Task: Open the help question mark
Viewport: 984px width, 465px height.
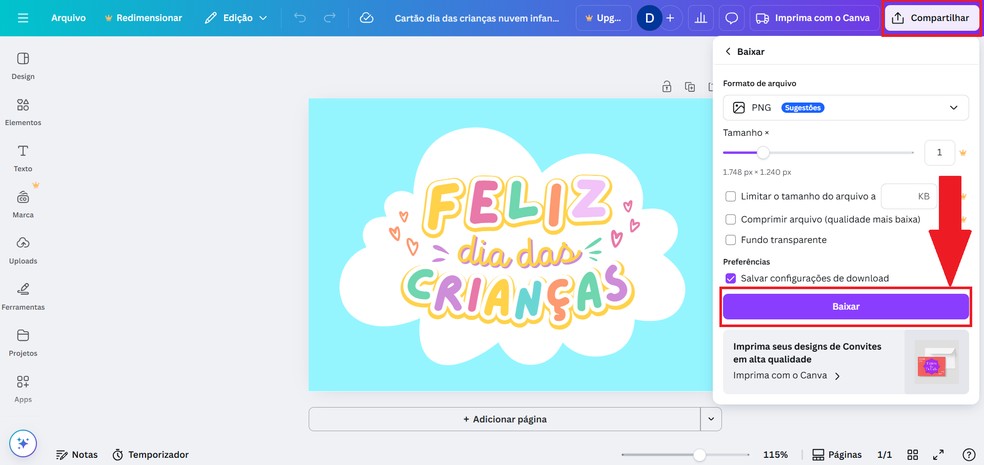Action: tap(968, 454)
